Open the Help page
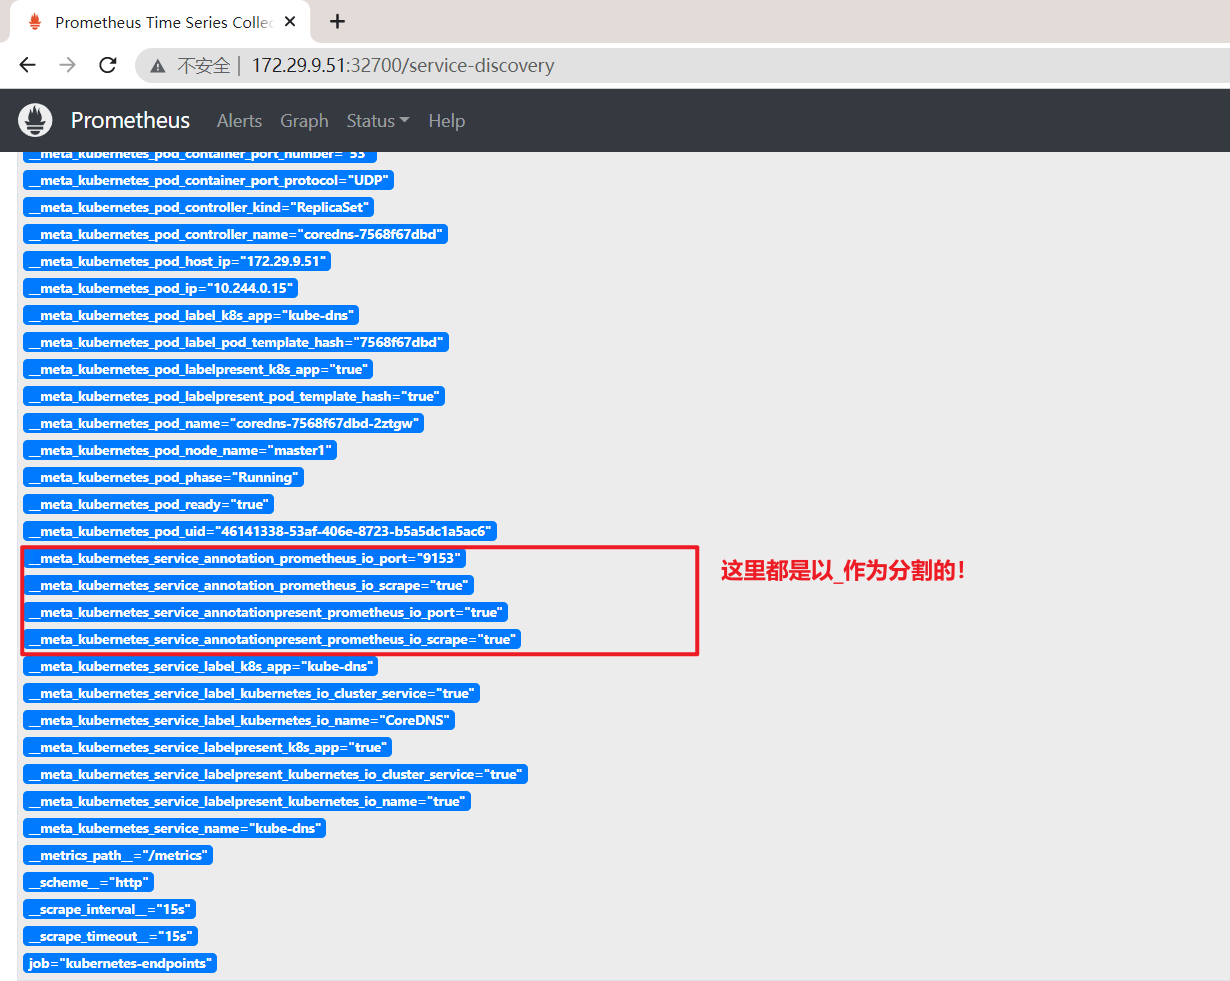 (446, 120)
